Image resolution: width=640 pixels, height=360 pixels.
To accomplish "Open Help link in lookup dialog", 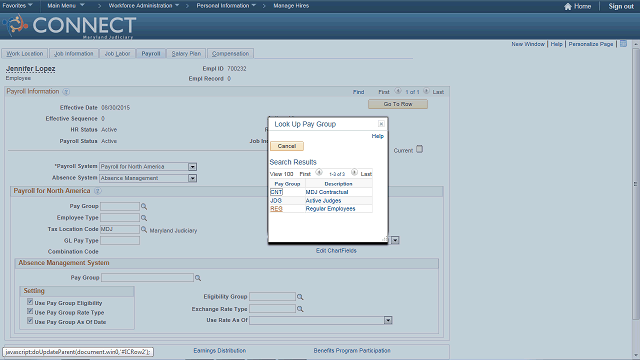I will 378,136.
